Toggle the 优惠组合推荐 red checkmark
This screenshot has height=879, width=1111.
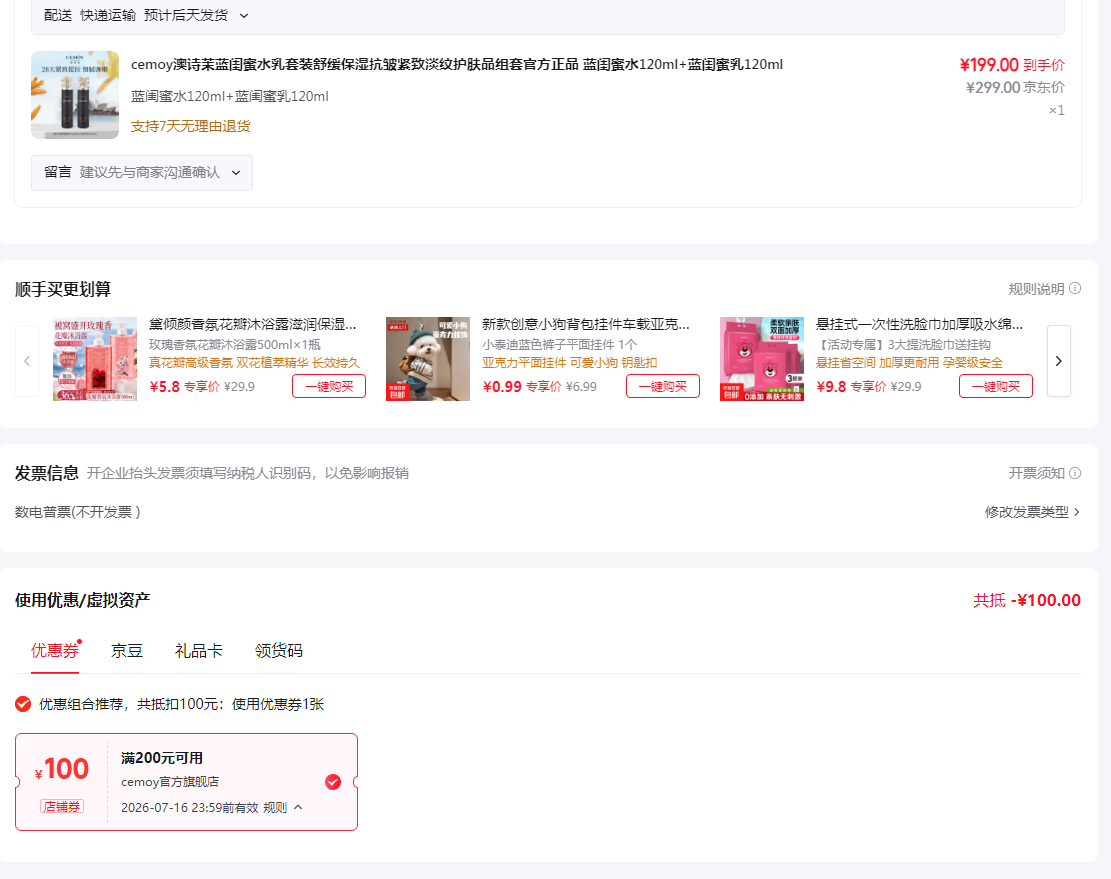23,704
